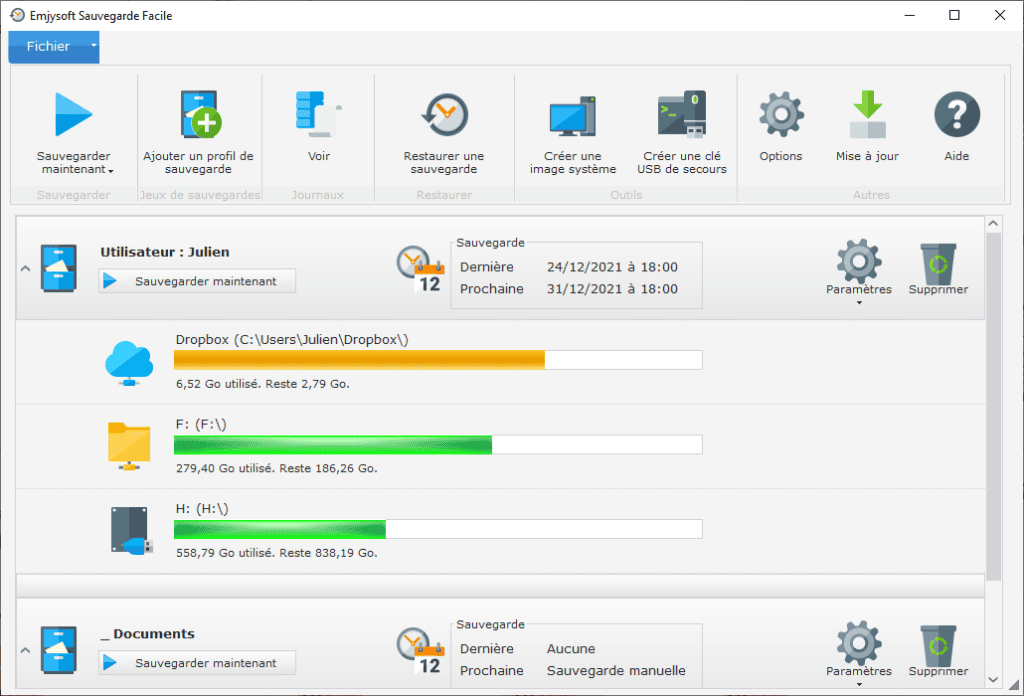
Task: Create a rescue USB key
Action: pos(681,130)
